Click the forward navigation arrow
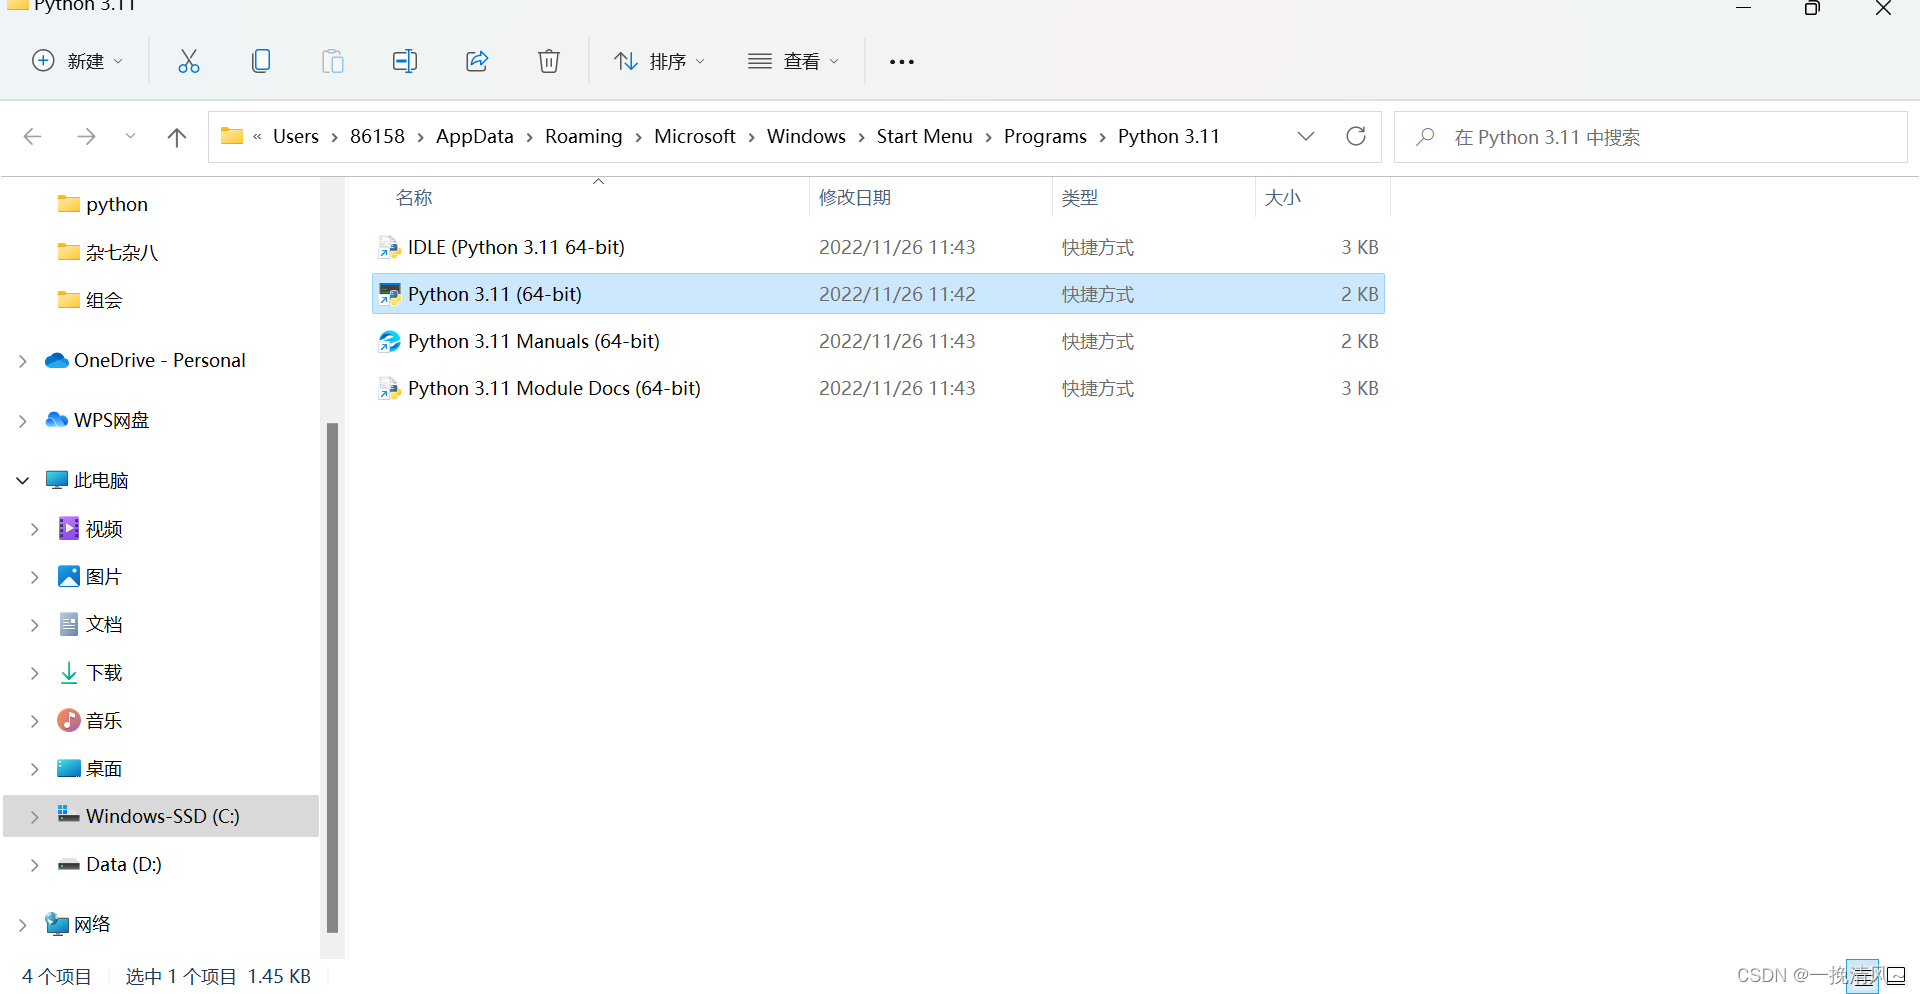 coord(86,136)
